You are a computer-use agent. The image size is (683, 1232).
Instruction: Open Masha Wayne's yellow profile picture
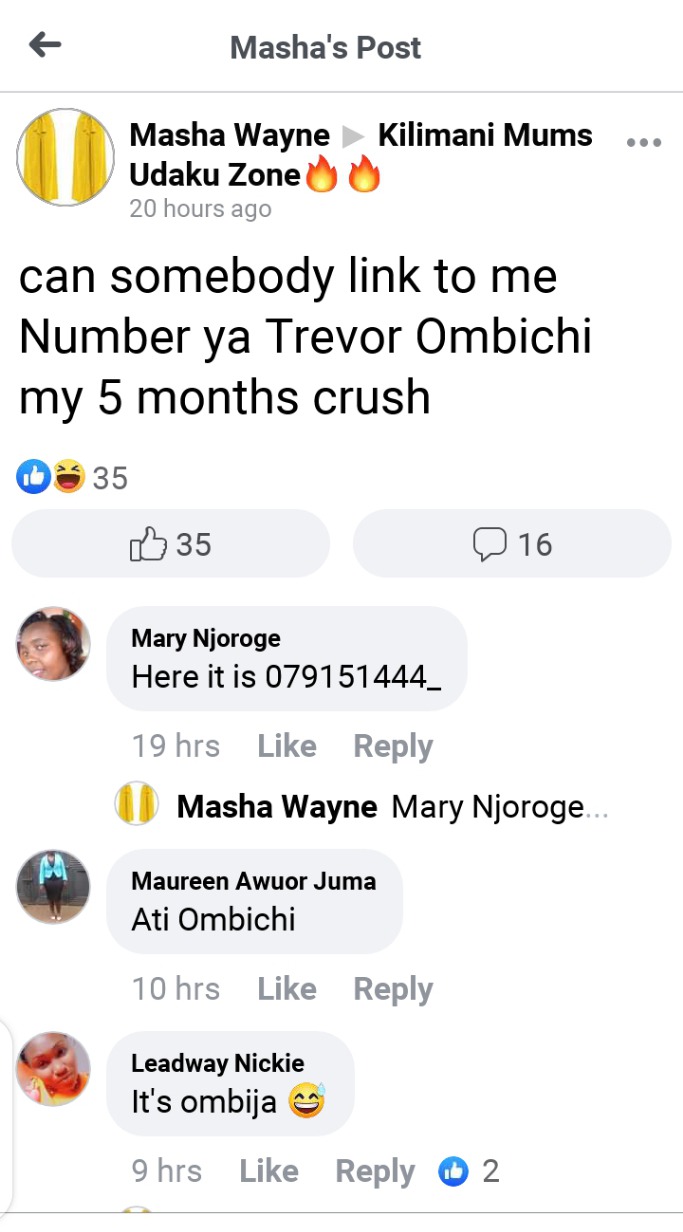pos(65,157)
